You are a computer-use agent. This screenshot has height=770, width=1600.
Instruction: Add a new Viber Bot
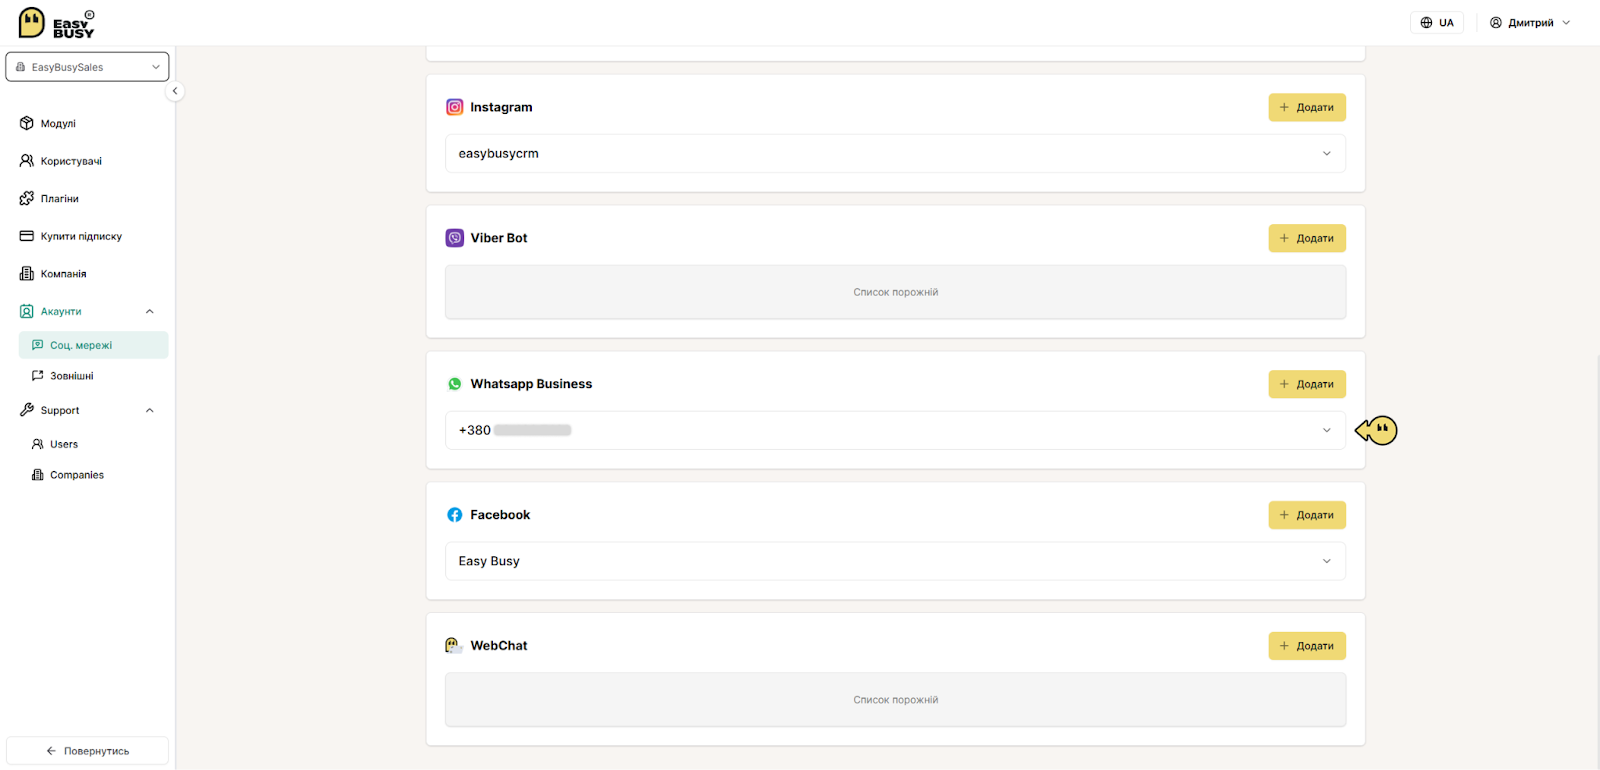[x=1307, y=238]
